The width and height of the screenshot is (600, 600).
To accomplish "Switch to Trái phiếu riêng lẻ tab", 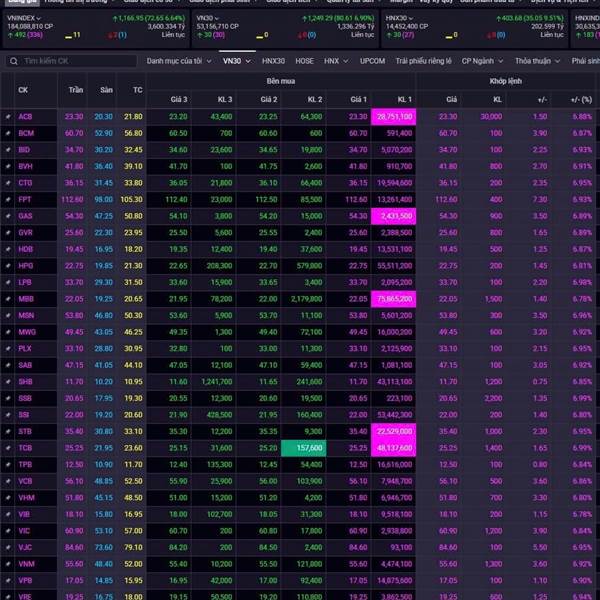I will point(424,61).
